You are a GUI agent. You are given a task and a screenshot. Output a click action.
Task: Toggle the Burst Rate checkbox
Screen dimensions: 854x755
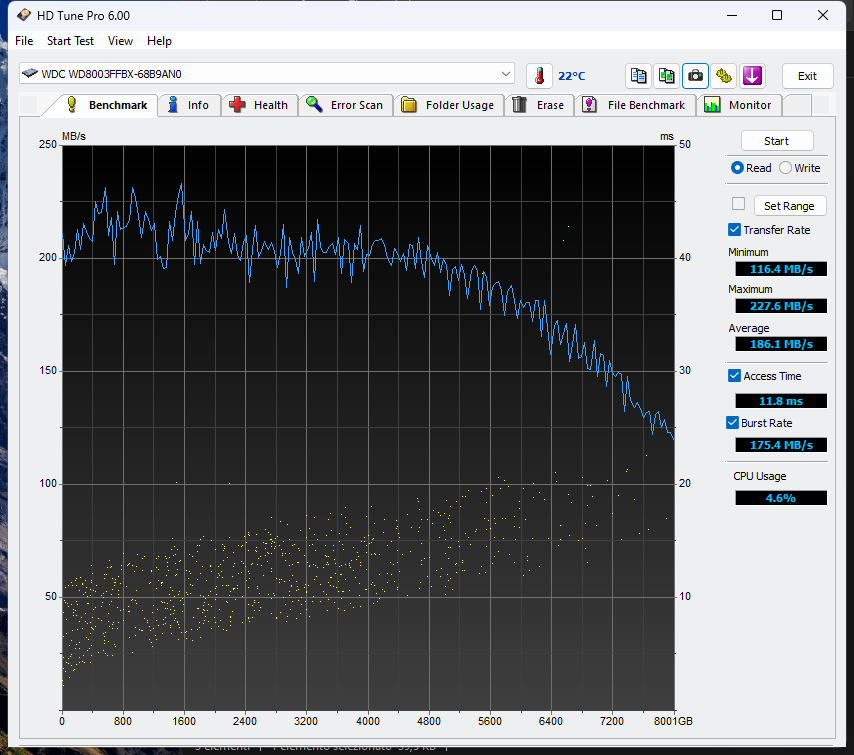click(733, 423)
